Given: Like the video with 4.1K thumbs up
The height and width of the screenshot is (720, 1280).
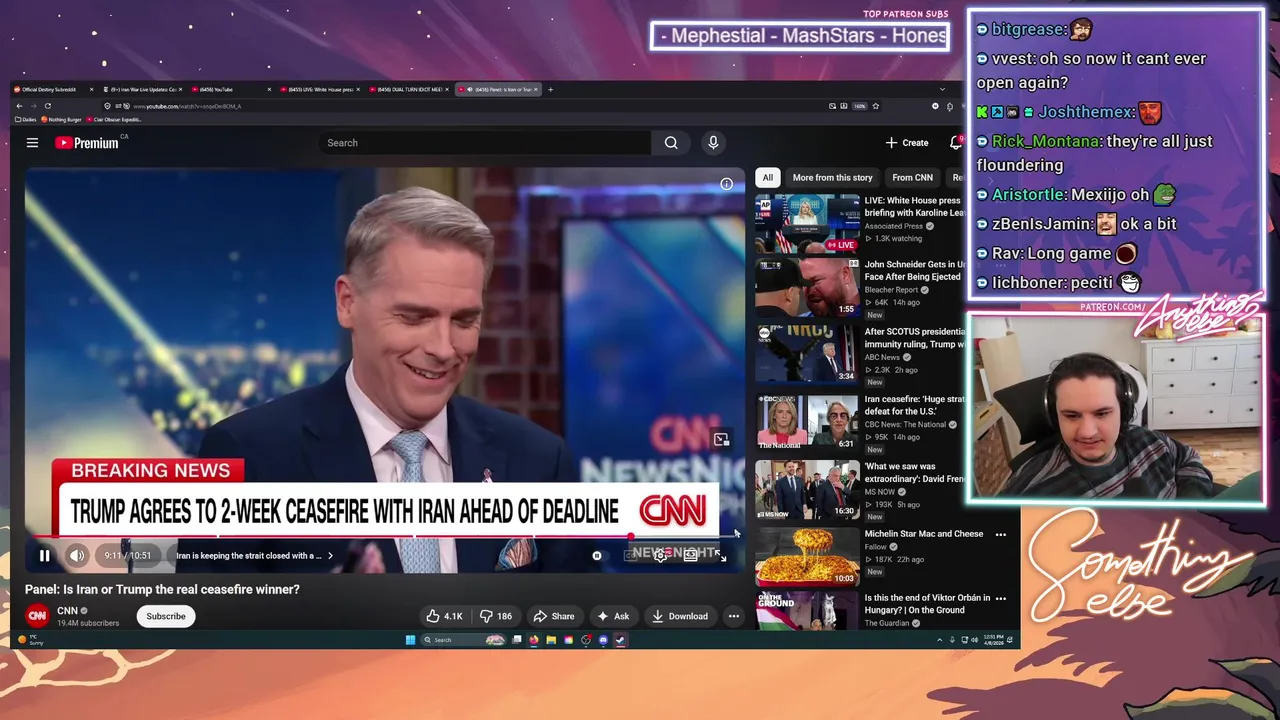Looking at the screenshot, I should pos(444,616).
